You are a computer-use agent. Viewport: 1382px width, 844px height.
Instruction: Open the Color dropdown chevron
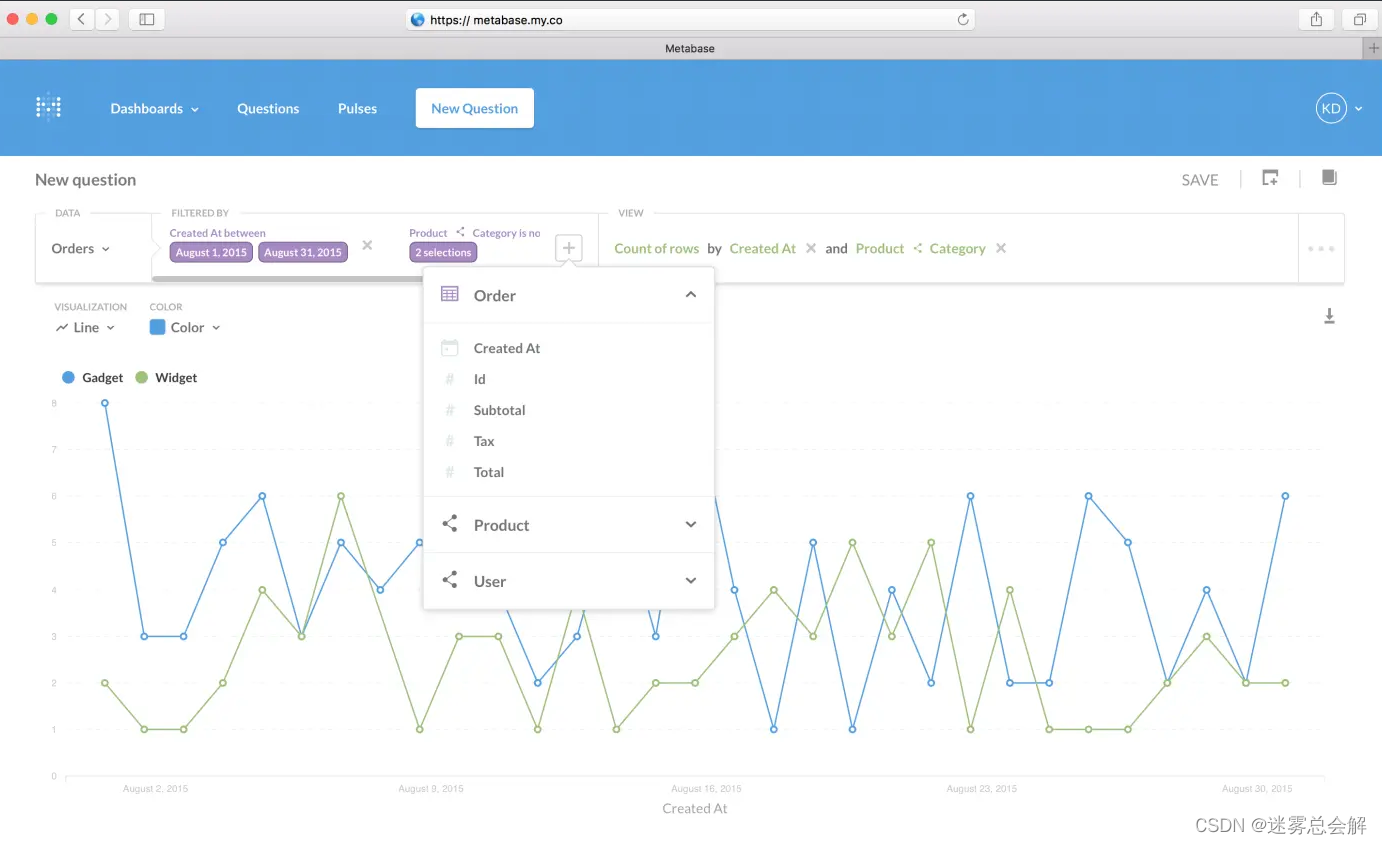[216, 328]
